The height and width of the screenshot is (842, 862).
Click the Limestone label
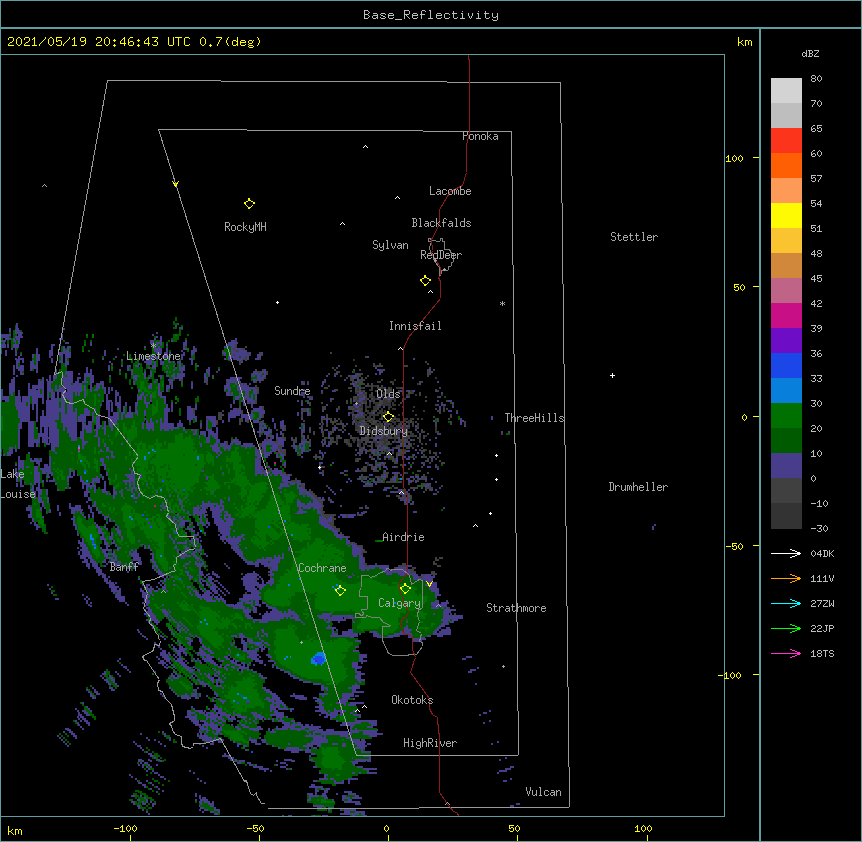pos(153,356)
